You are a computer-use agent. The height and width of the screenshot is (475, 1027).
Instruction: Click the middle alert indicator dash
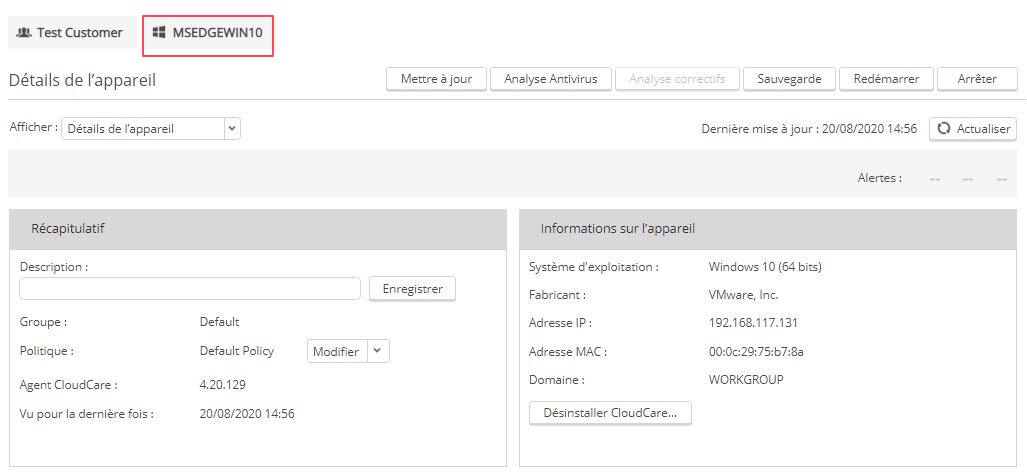pyautogui.click(x=968, y=179)
